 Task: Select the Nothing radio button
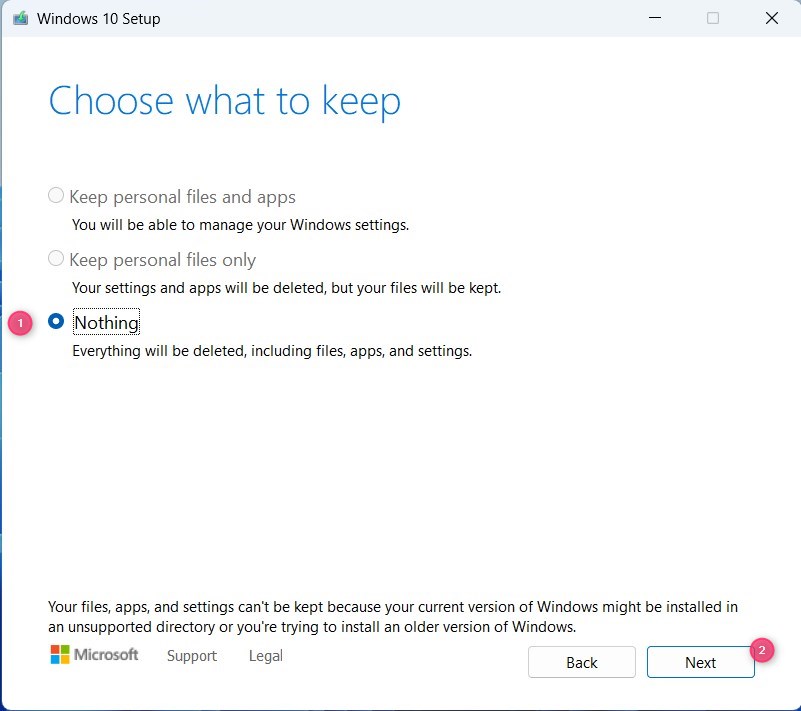point(56,321)
